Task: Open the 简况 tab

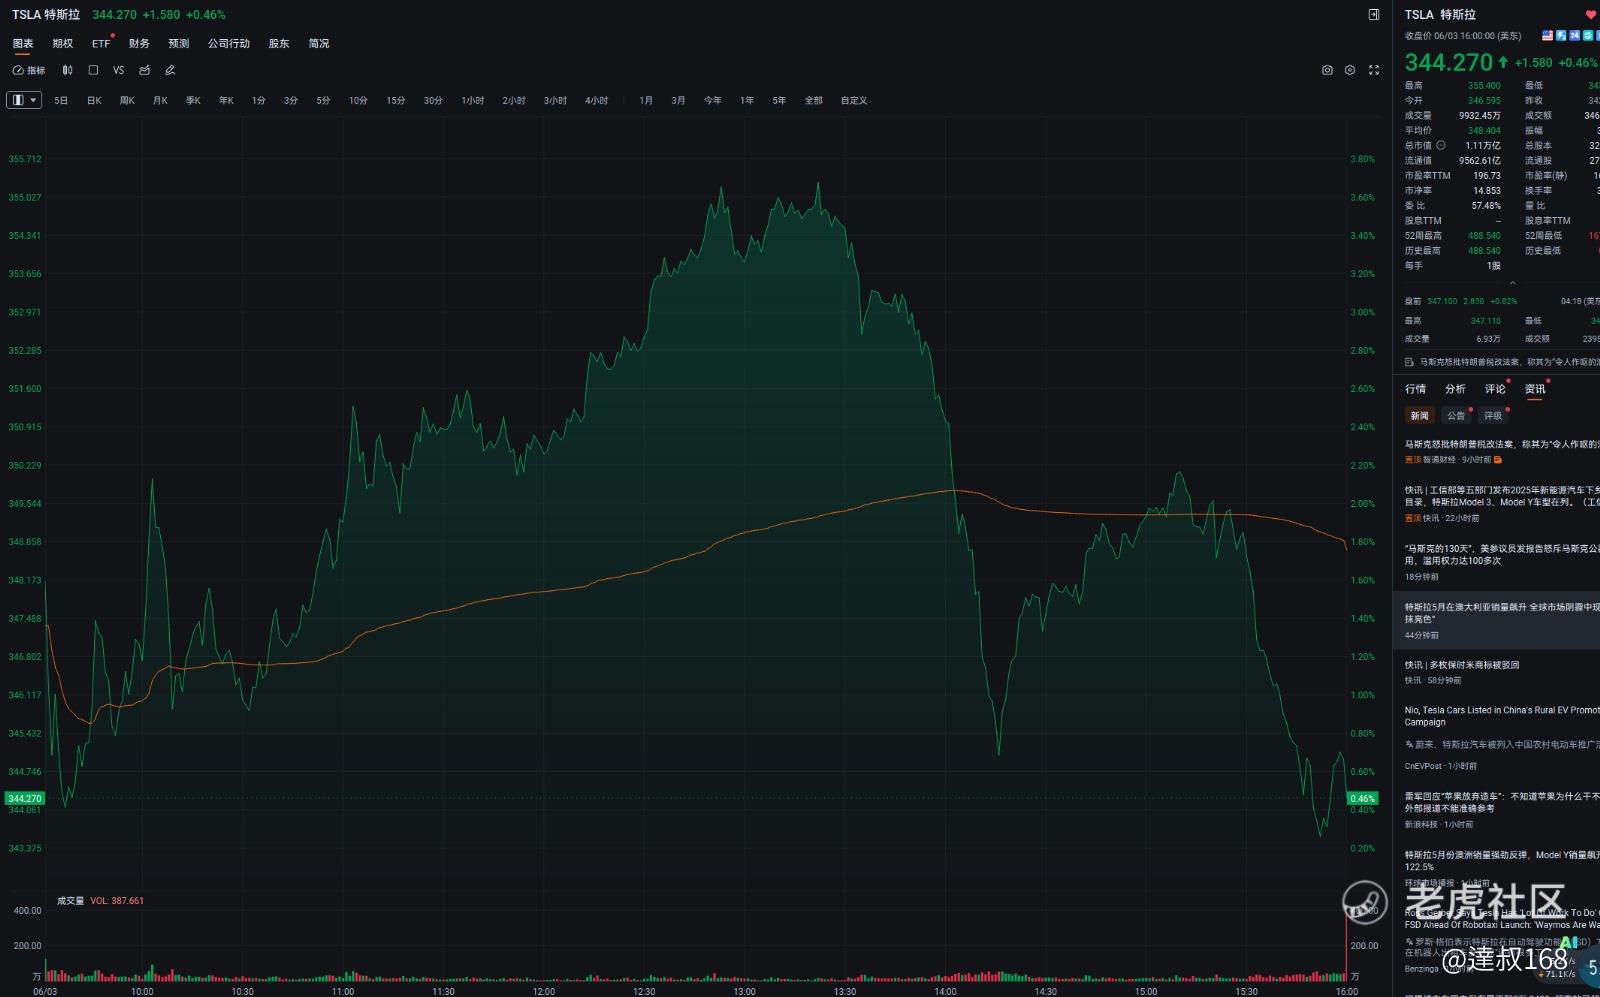Action: tap(319, 43)
